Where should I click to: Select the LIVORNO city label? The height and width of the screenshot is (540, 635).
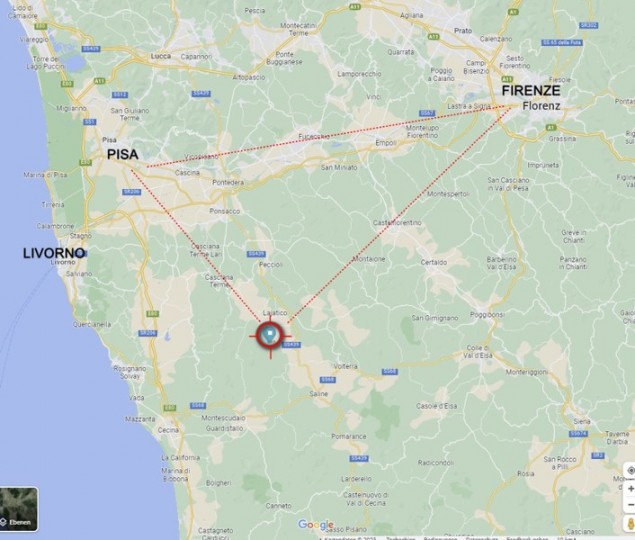(x=54, y=253)
